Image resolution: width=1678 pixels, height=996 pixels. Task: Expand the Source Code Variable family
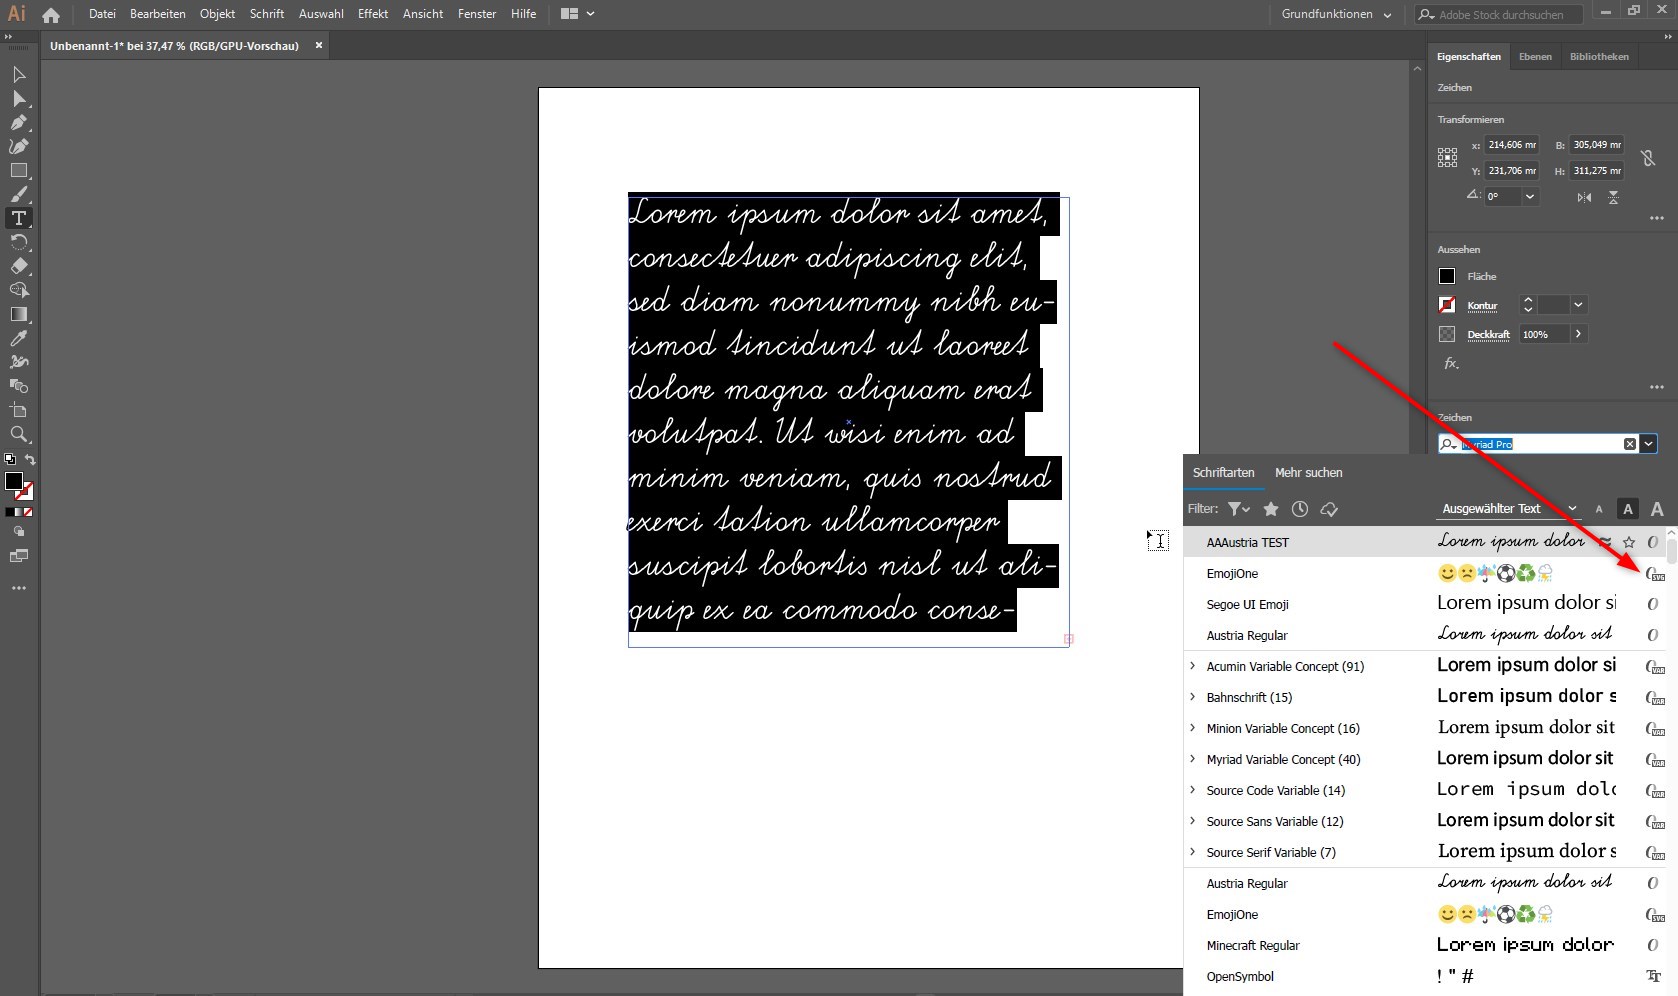pyautogui.click(x=1192, y=790)
